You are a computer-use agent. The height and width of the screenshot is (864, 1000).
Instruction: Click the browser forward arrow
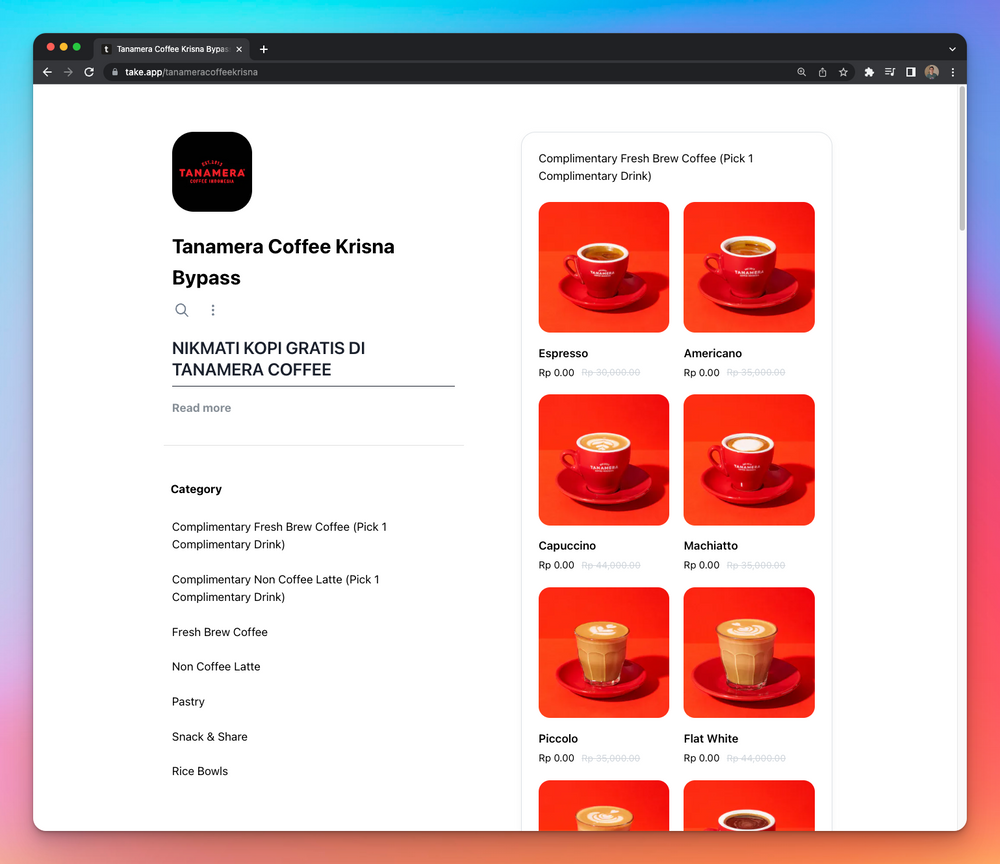(68, 72)
